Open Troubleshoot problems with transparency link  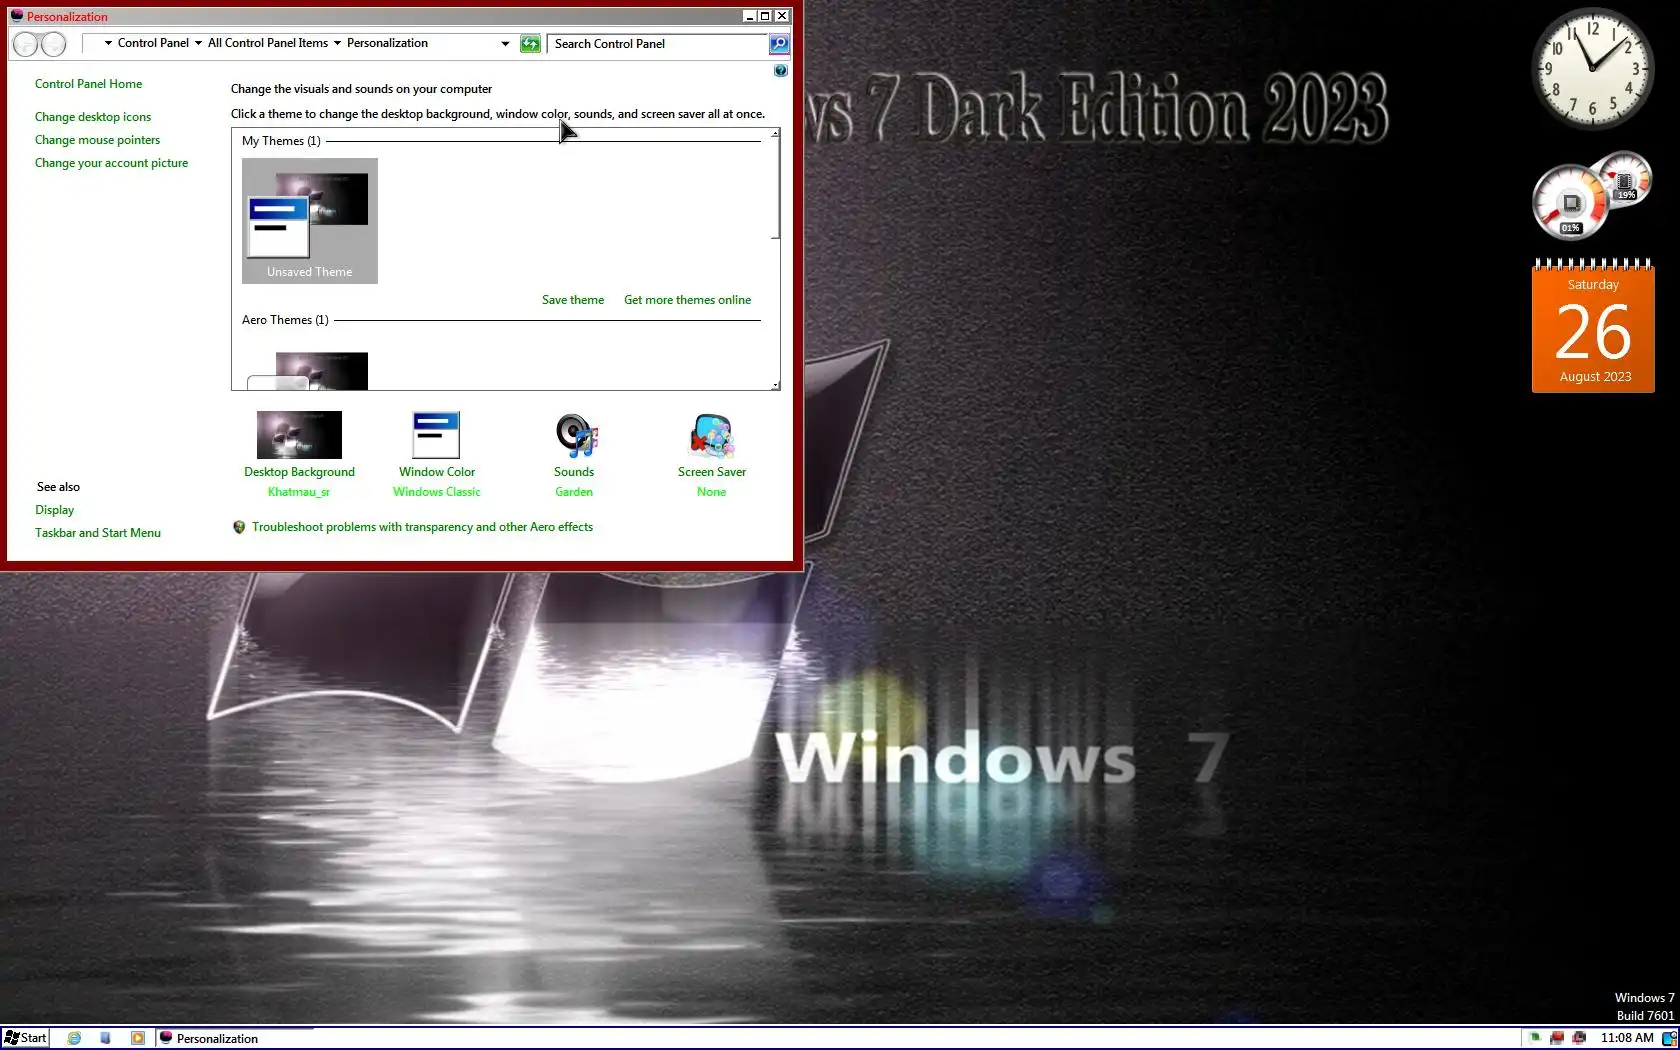[x=422, y=527]
